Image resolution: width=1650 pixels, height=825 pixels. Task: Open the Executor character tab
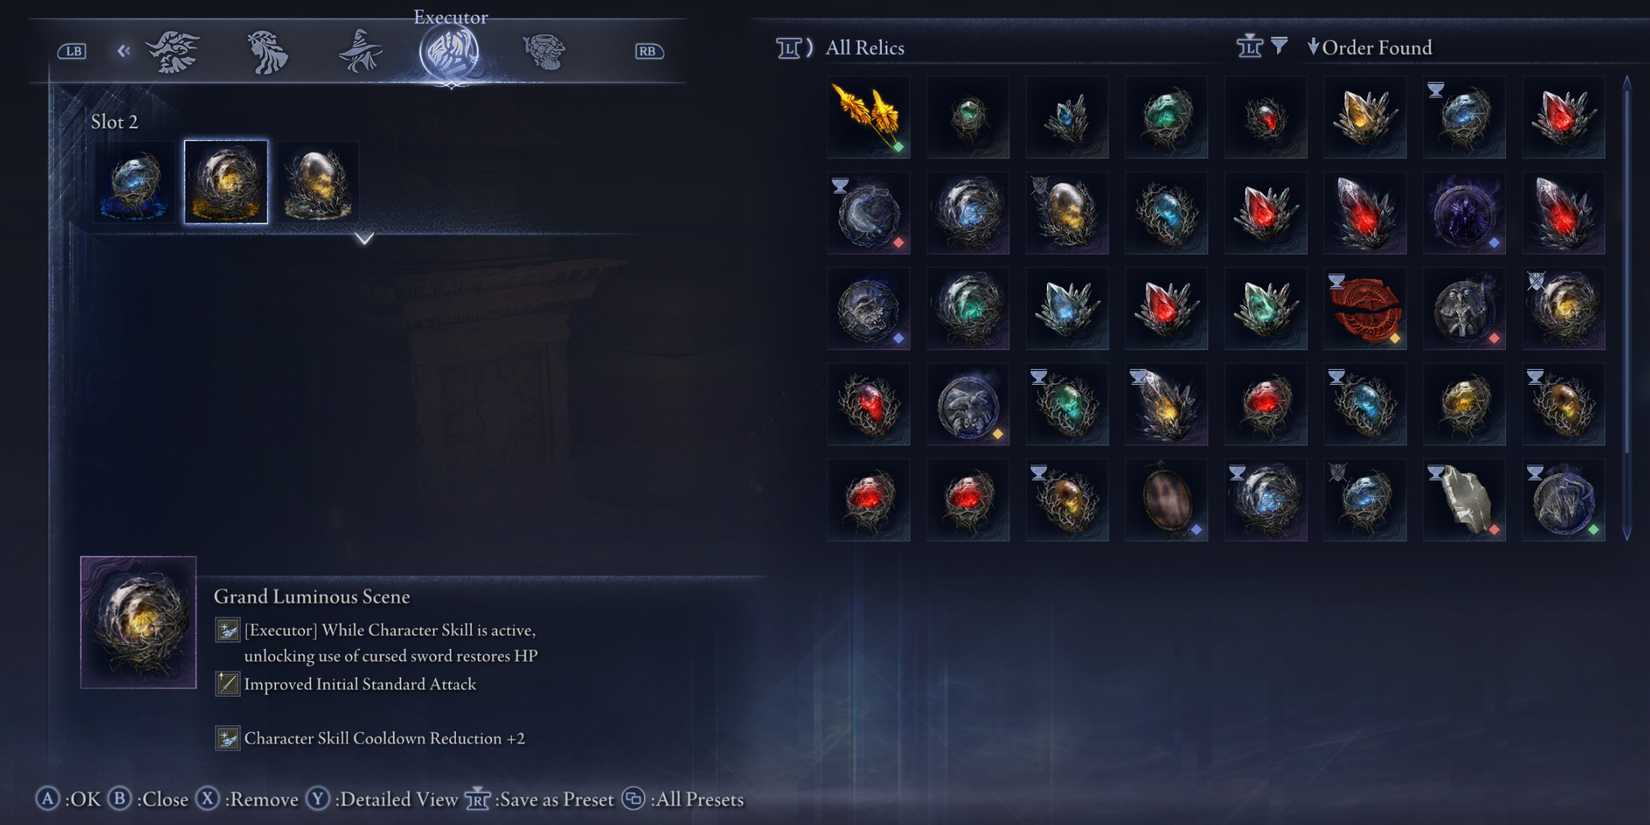(450, 51)
